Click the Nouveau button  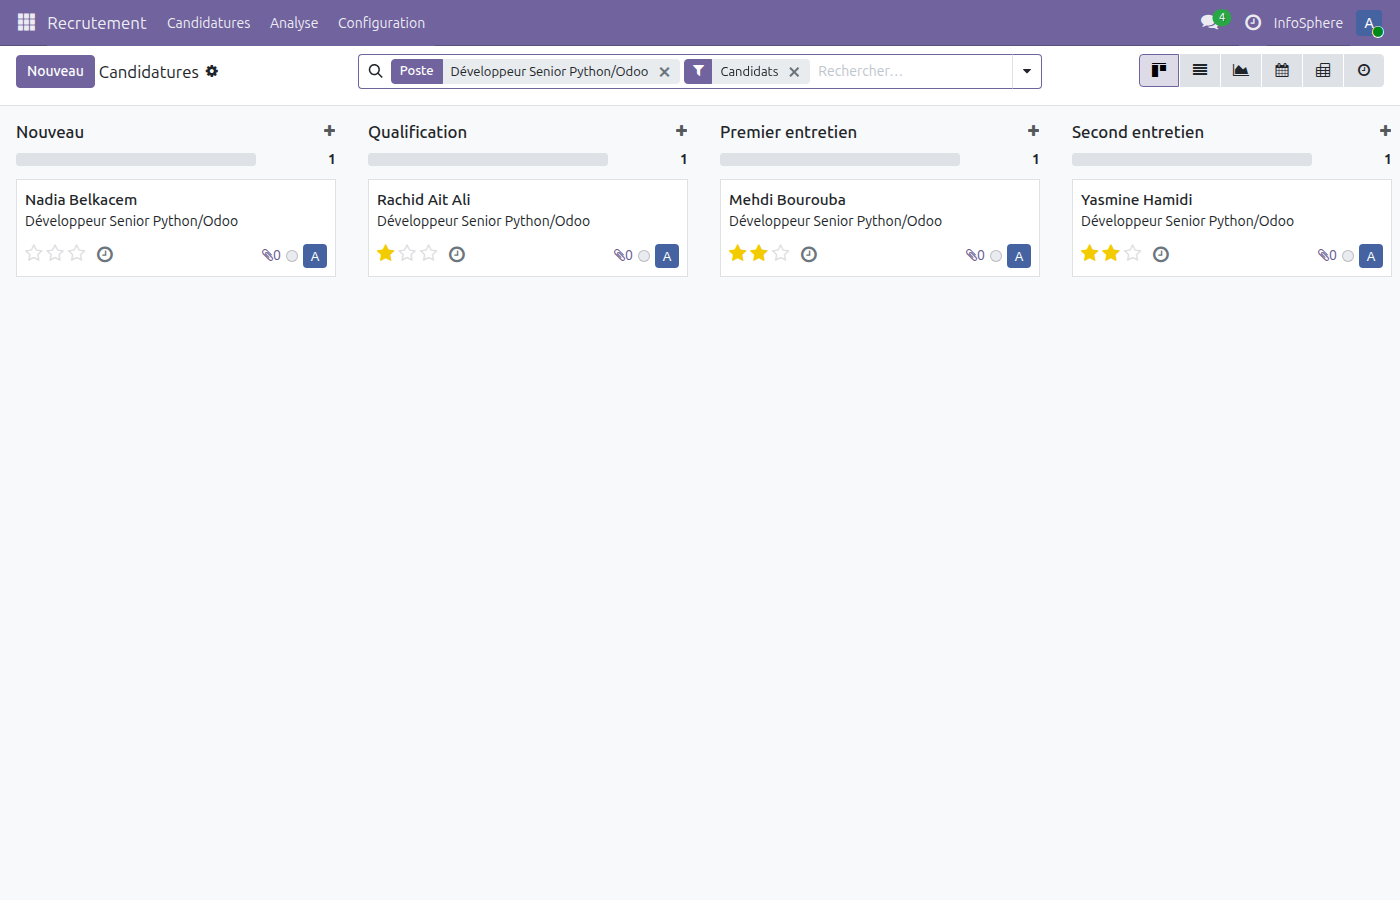tap(55, 71)
